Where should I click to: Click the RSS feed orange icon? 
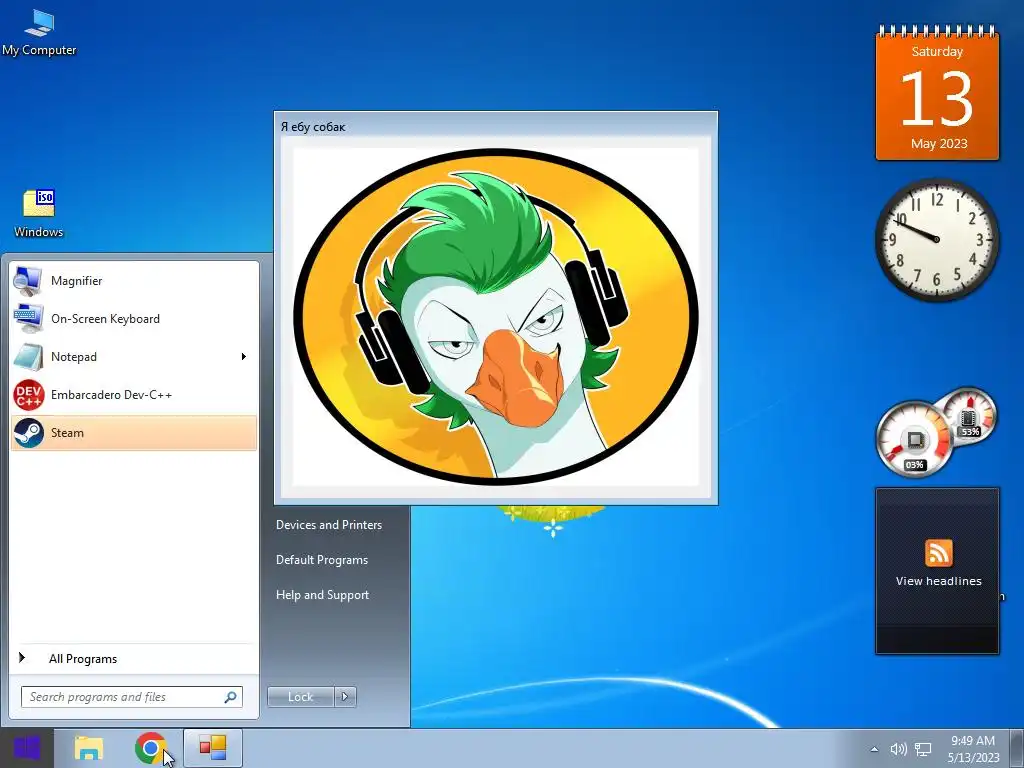pyautogui.click(x=938, y=553)
